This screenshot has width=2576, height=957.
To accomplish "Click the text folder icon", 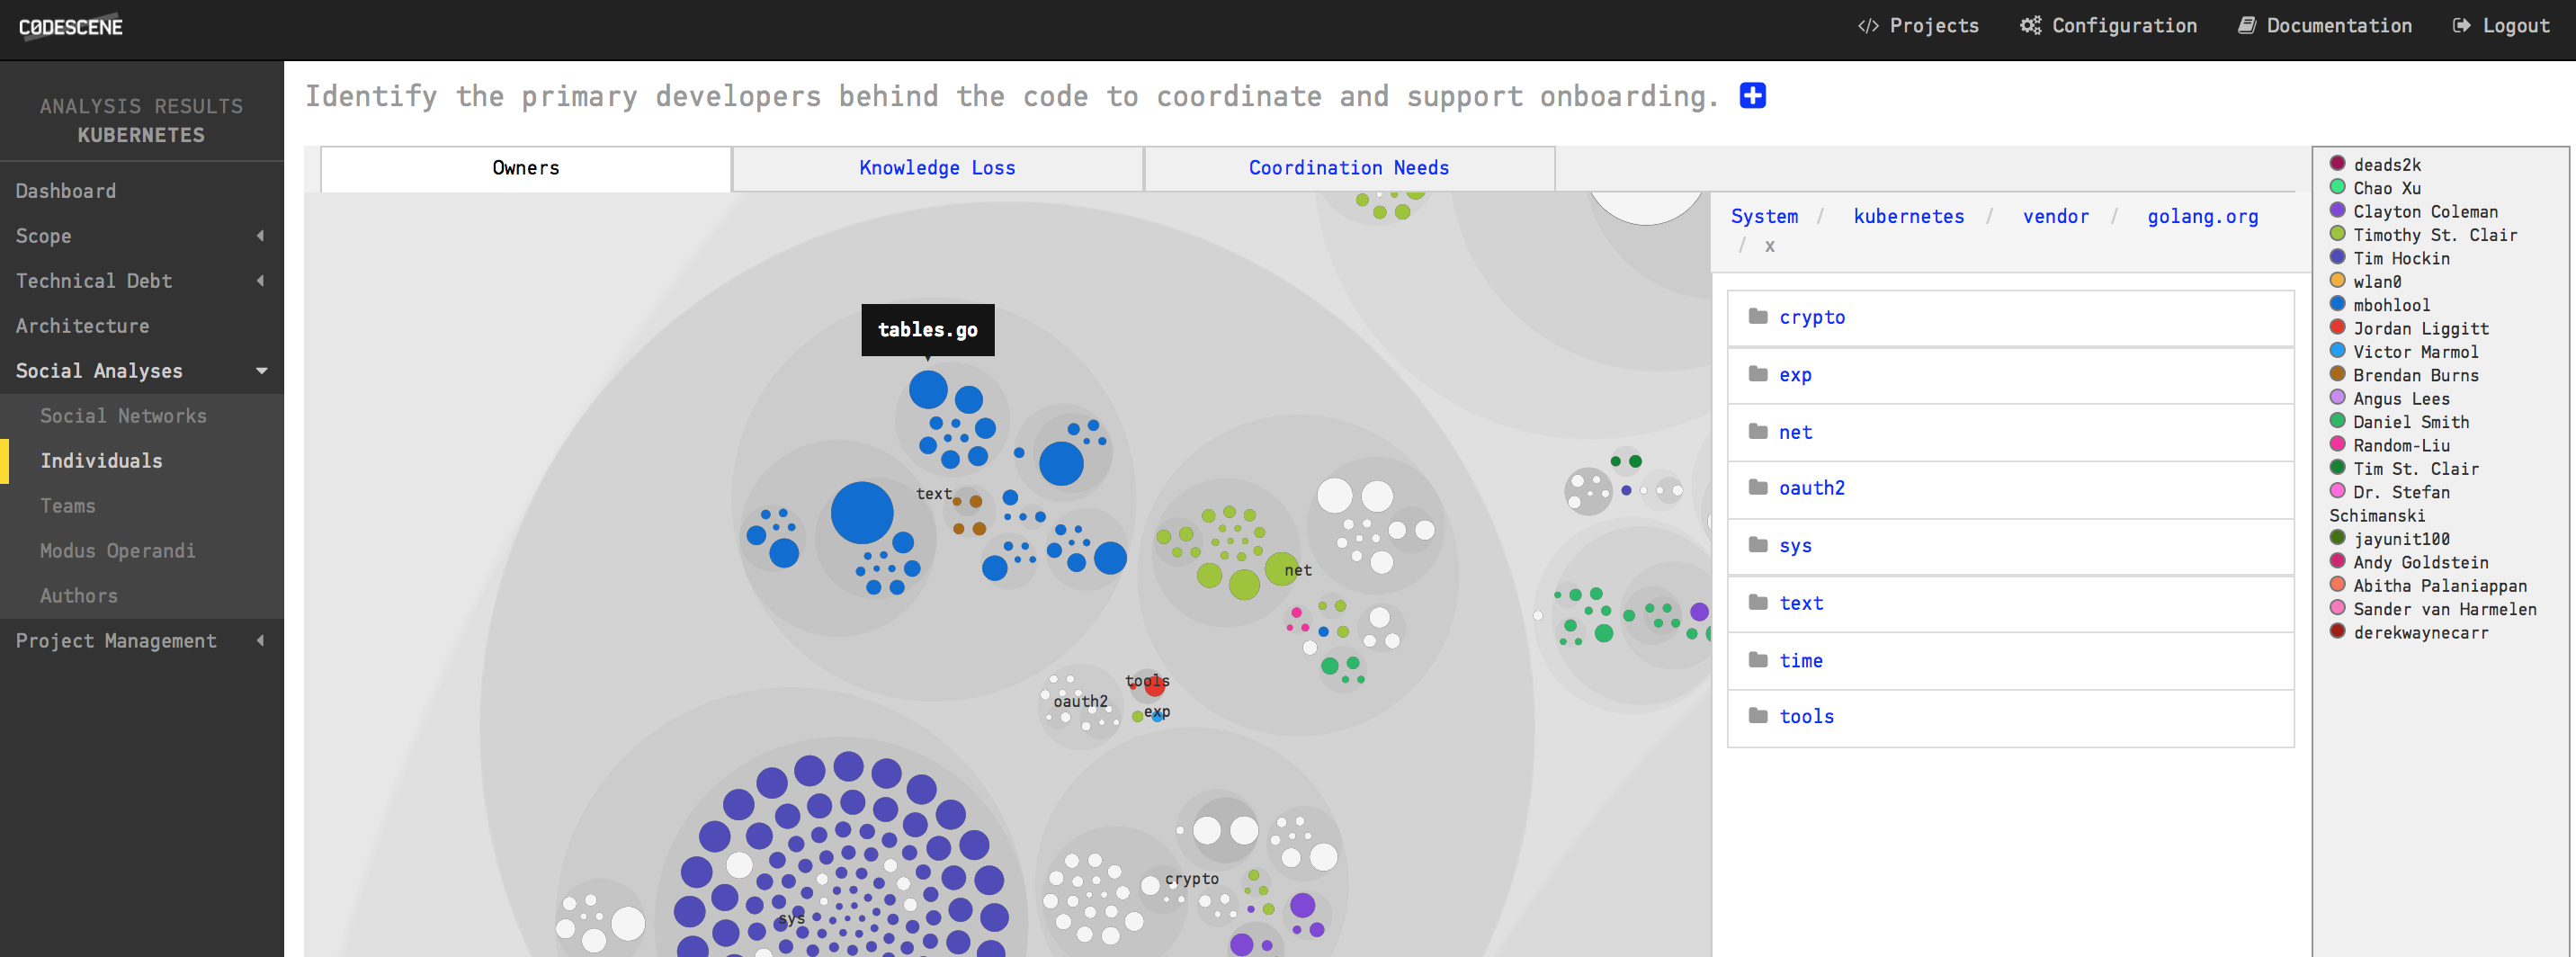I will [1757, 603].
